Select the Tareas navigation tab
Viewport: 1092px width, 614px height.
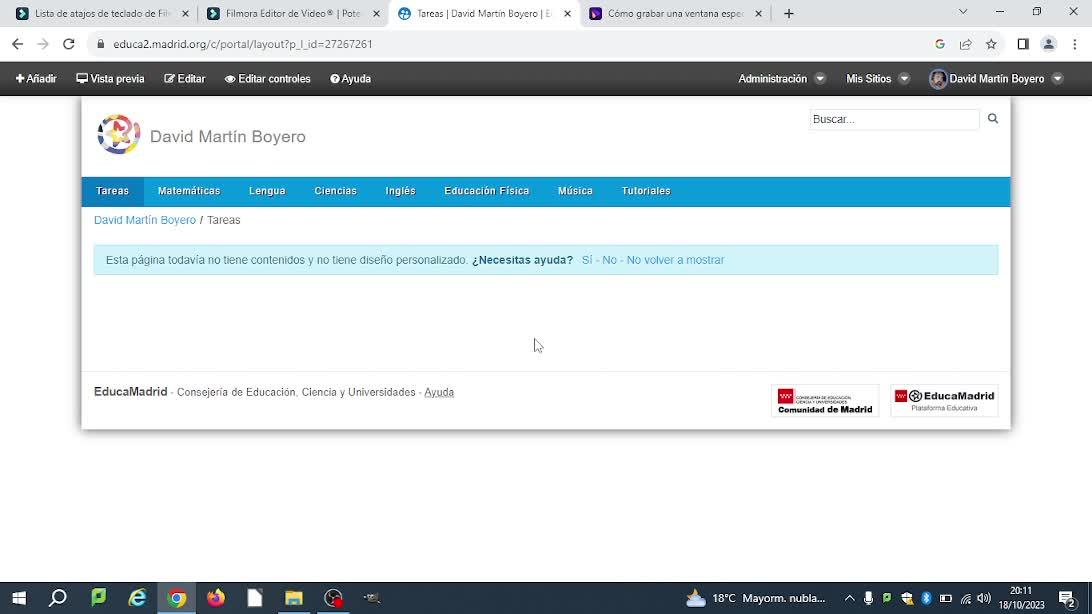click(112, 191)
